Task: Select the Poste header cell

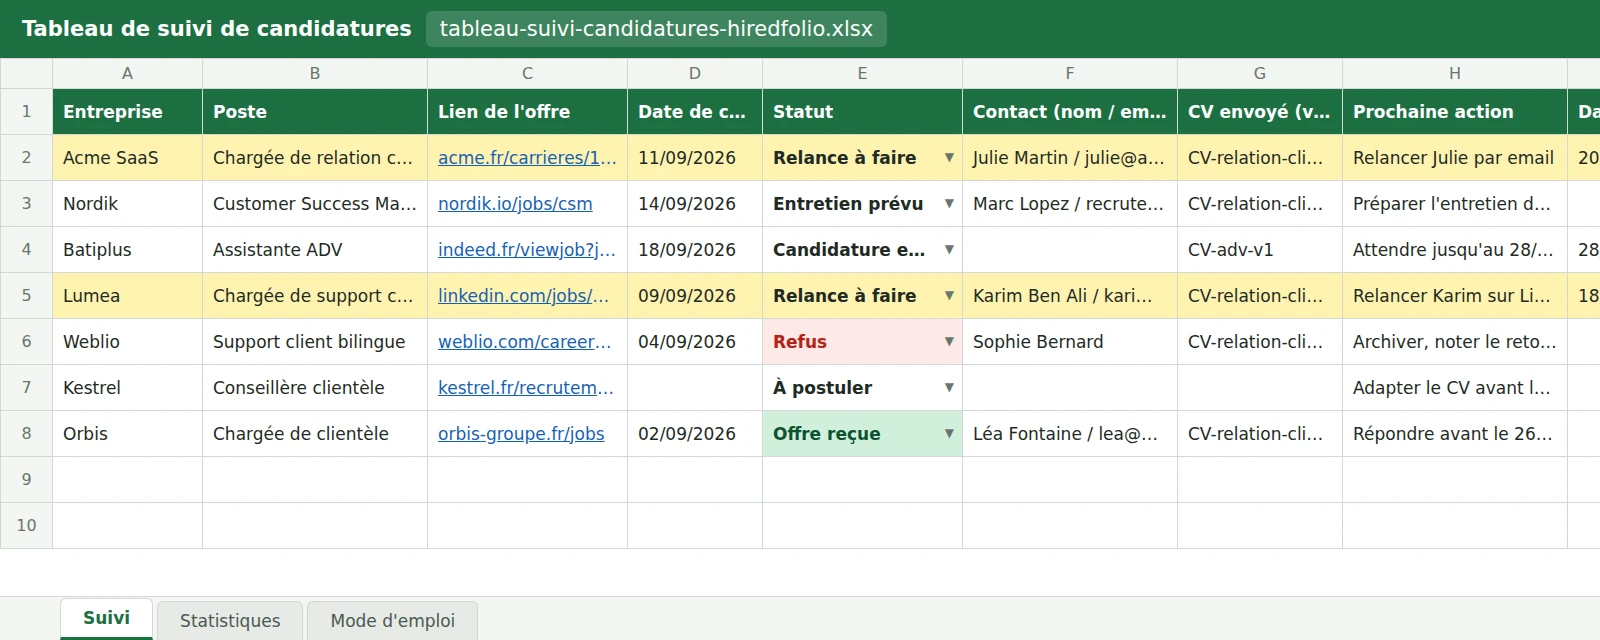Action: point(315,112)
